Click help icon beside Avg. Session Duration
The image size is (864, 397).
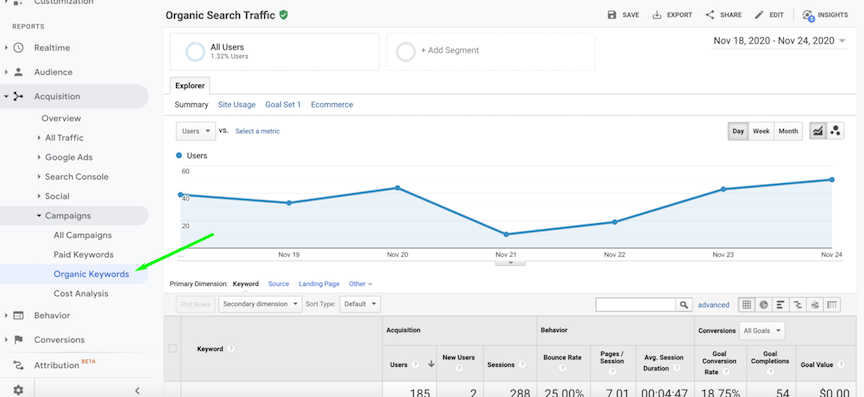pyautogui.click(x=677, y=368)
